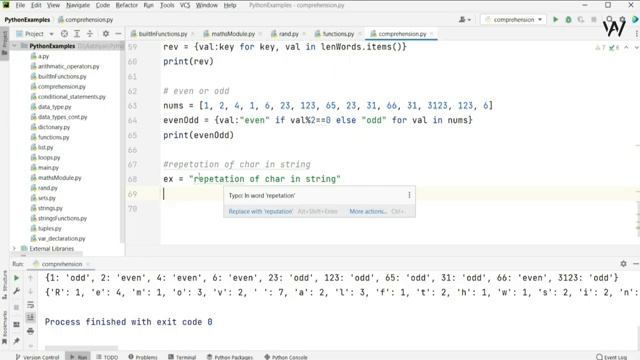The image size is (640, 360).
Task: Hide the Project panel with minus icon
Action: pos(118,34)
